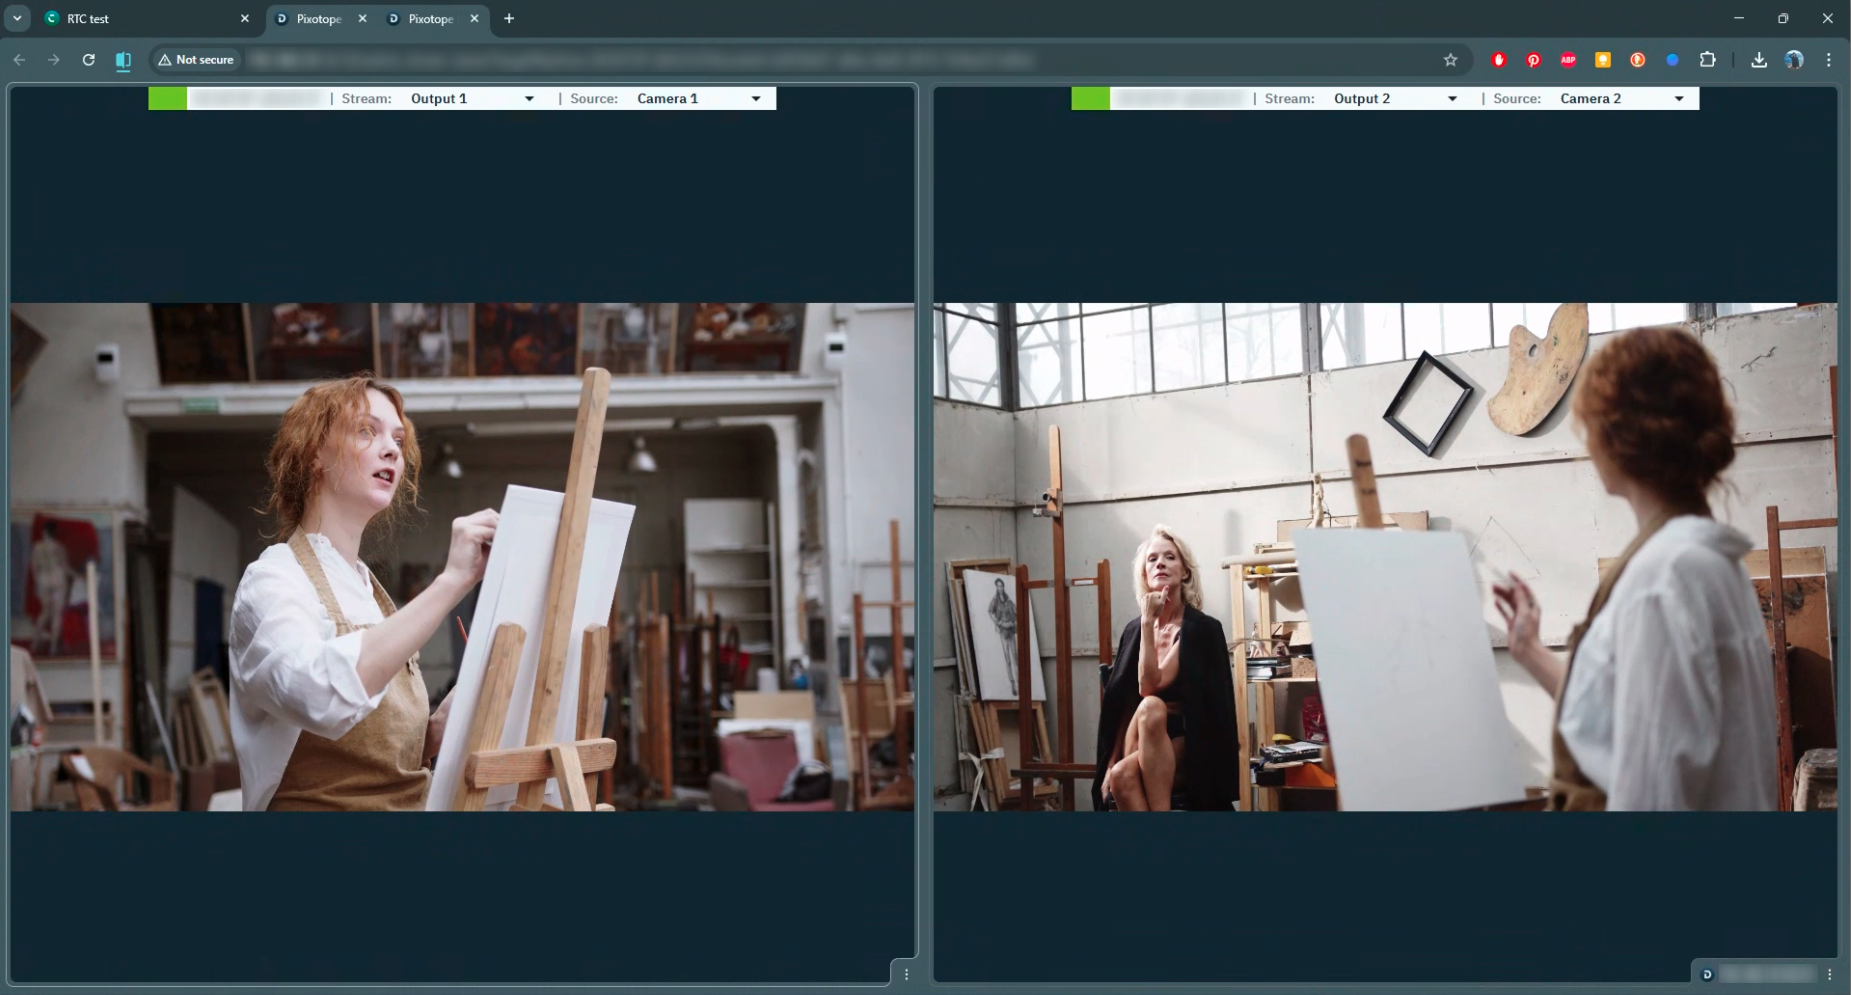The height and width of the screenshot is (995, 1851).
Task: Open the browser Downloads icon
Action: (x=1758, y=60)
